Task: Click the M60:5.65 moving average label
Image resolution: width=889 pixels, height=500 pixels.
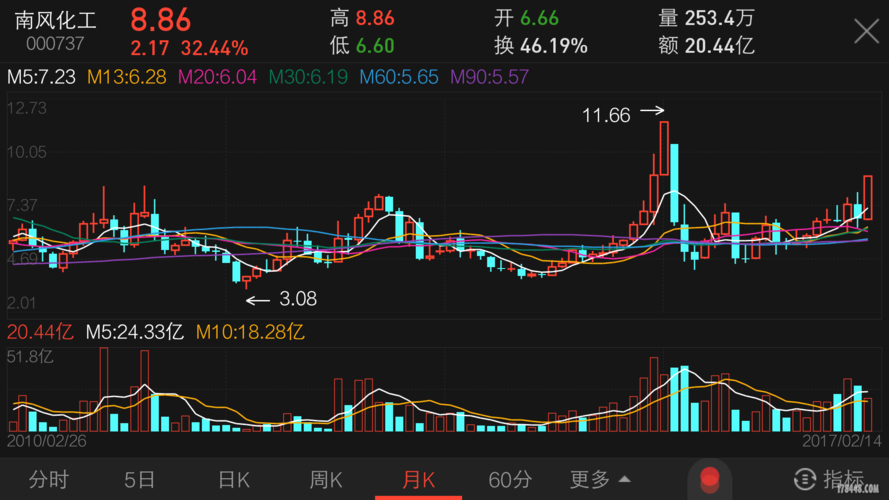Action: coord(399,77)
